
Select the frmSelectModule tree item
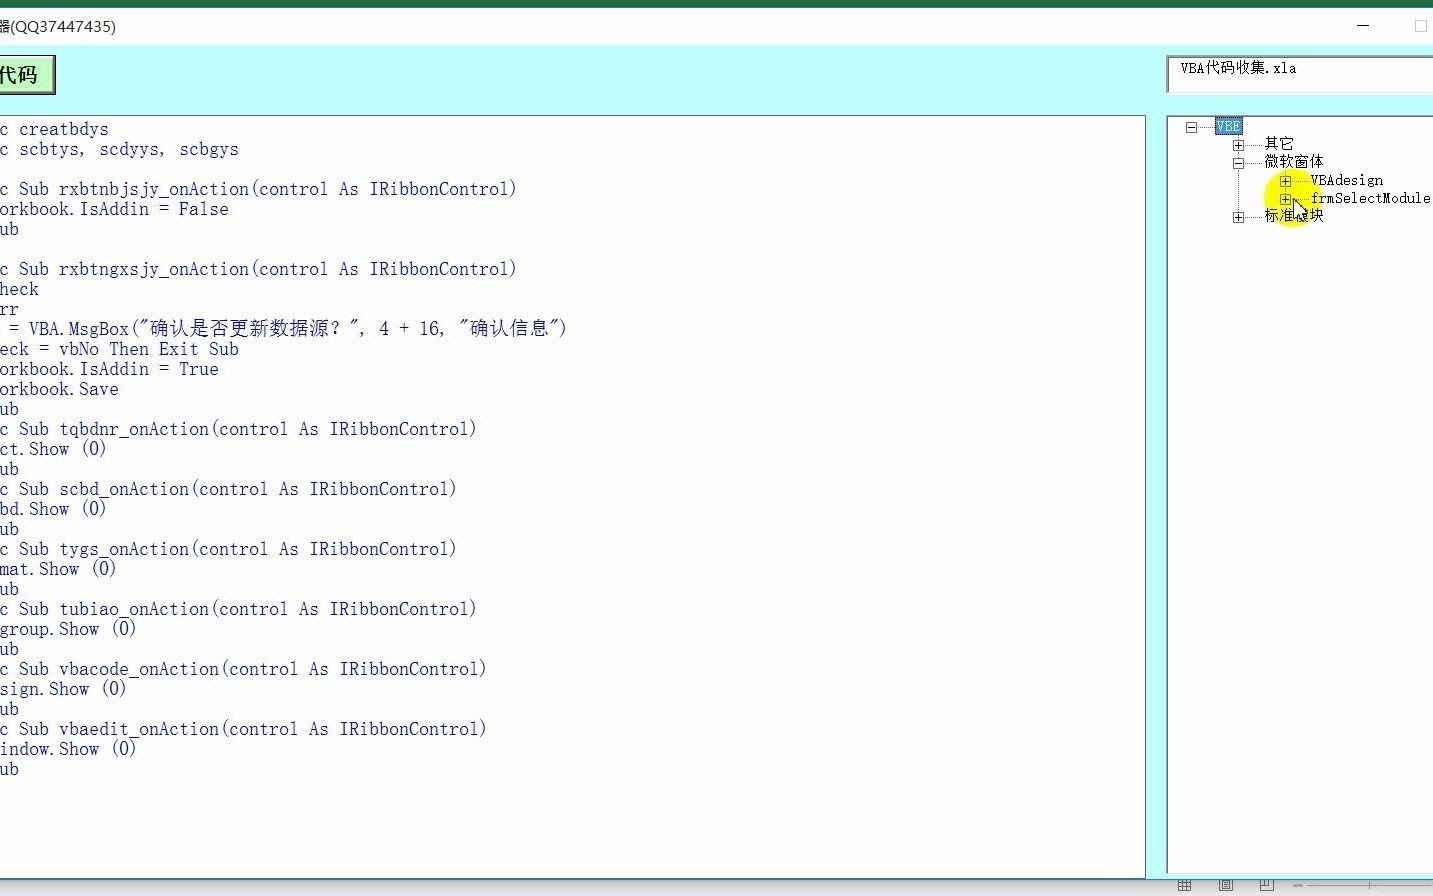click(x=1370, y=199)
